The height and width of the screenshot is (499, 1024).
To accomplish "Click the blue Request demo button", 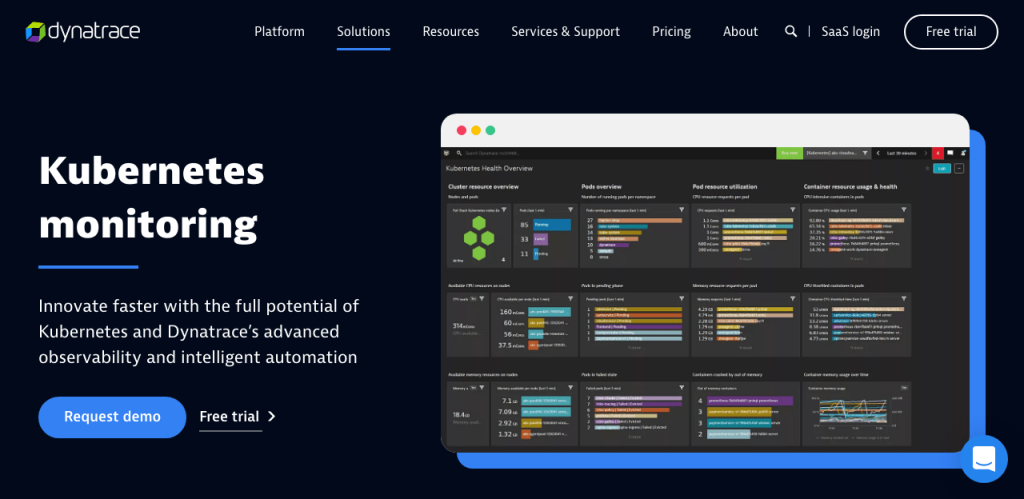I will point(112,417).
